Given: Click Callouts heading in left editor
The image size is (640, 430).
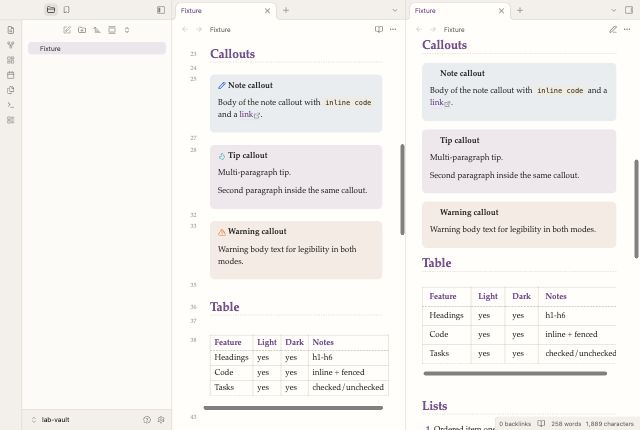Looking at the screenshot, I should (232, 54).
